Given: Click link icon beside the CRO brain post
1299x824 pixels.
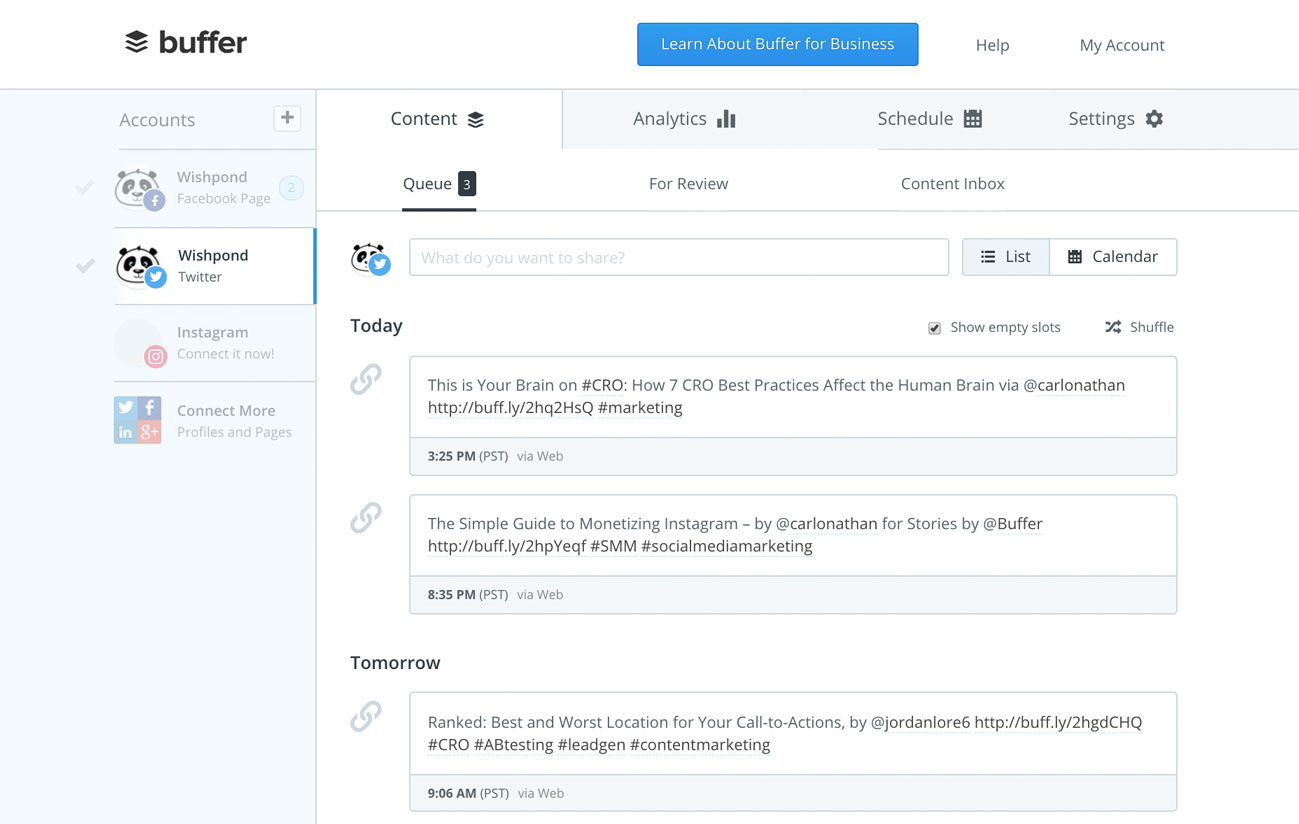Looking at the screenshot, I should 366,379.
